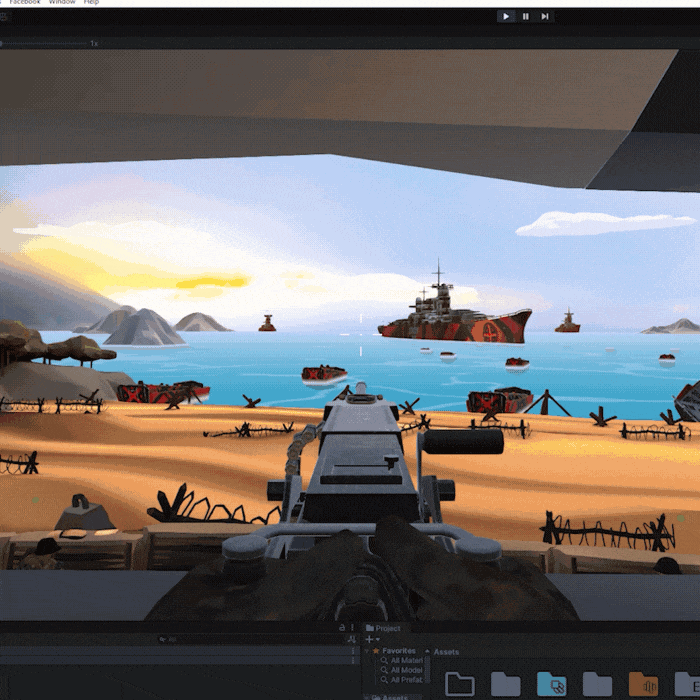Open the Help menu
This screenshot has height=700, width=700.
click(x=92, y=2)
